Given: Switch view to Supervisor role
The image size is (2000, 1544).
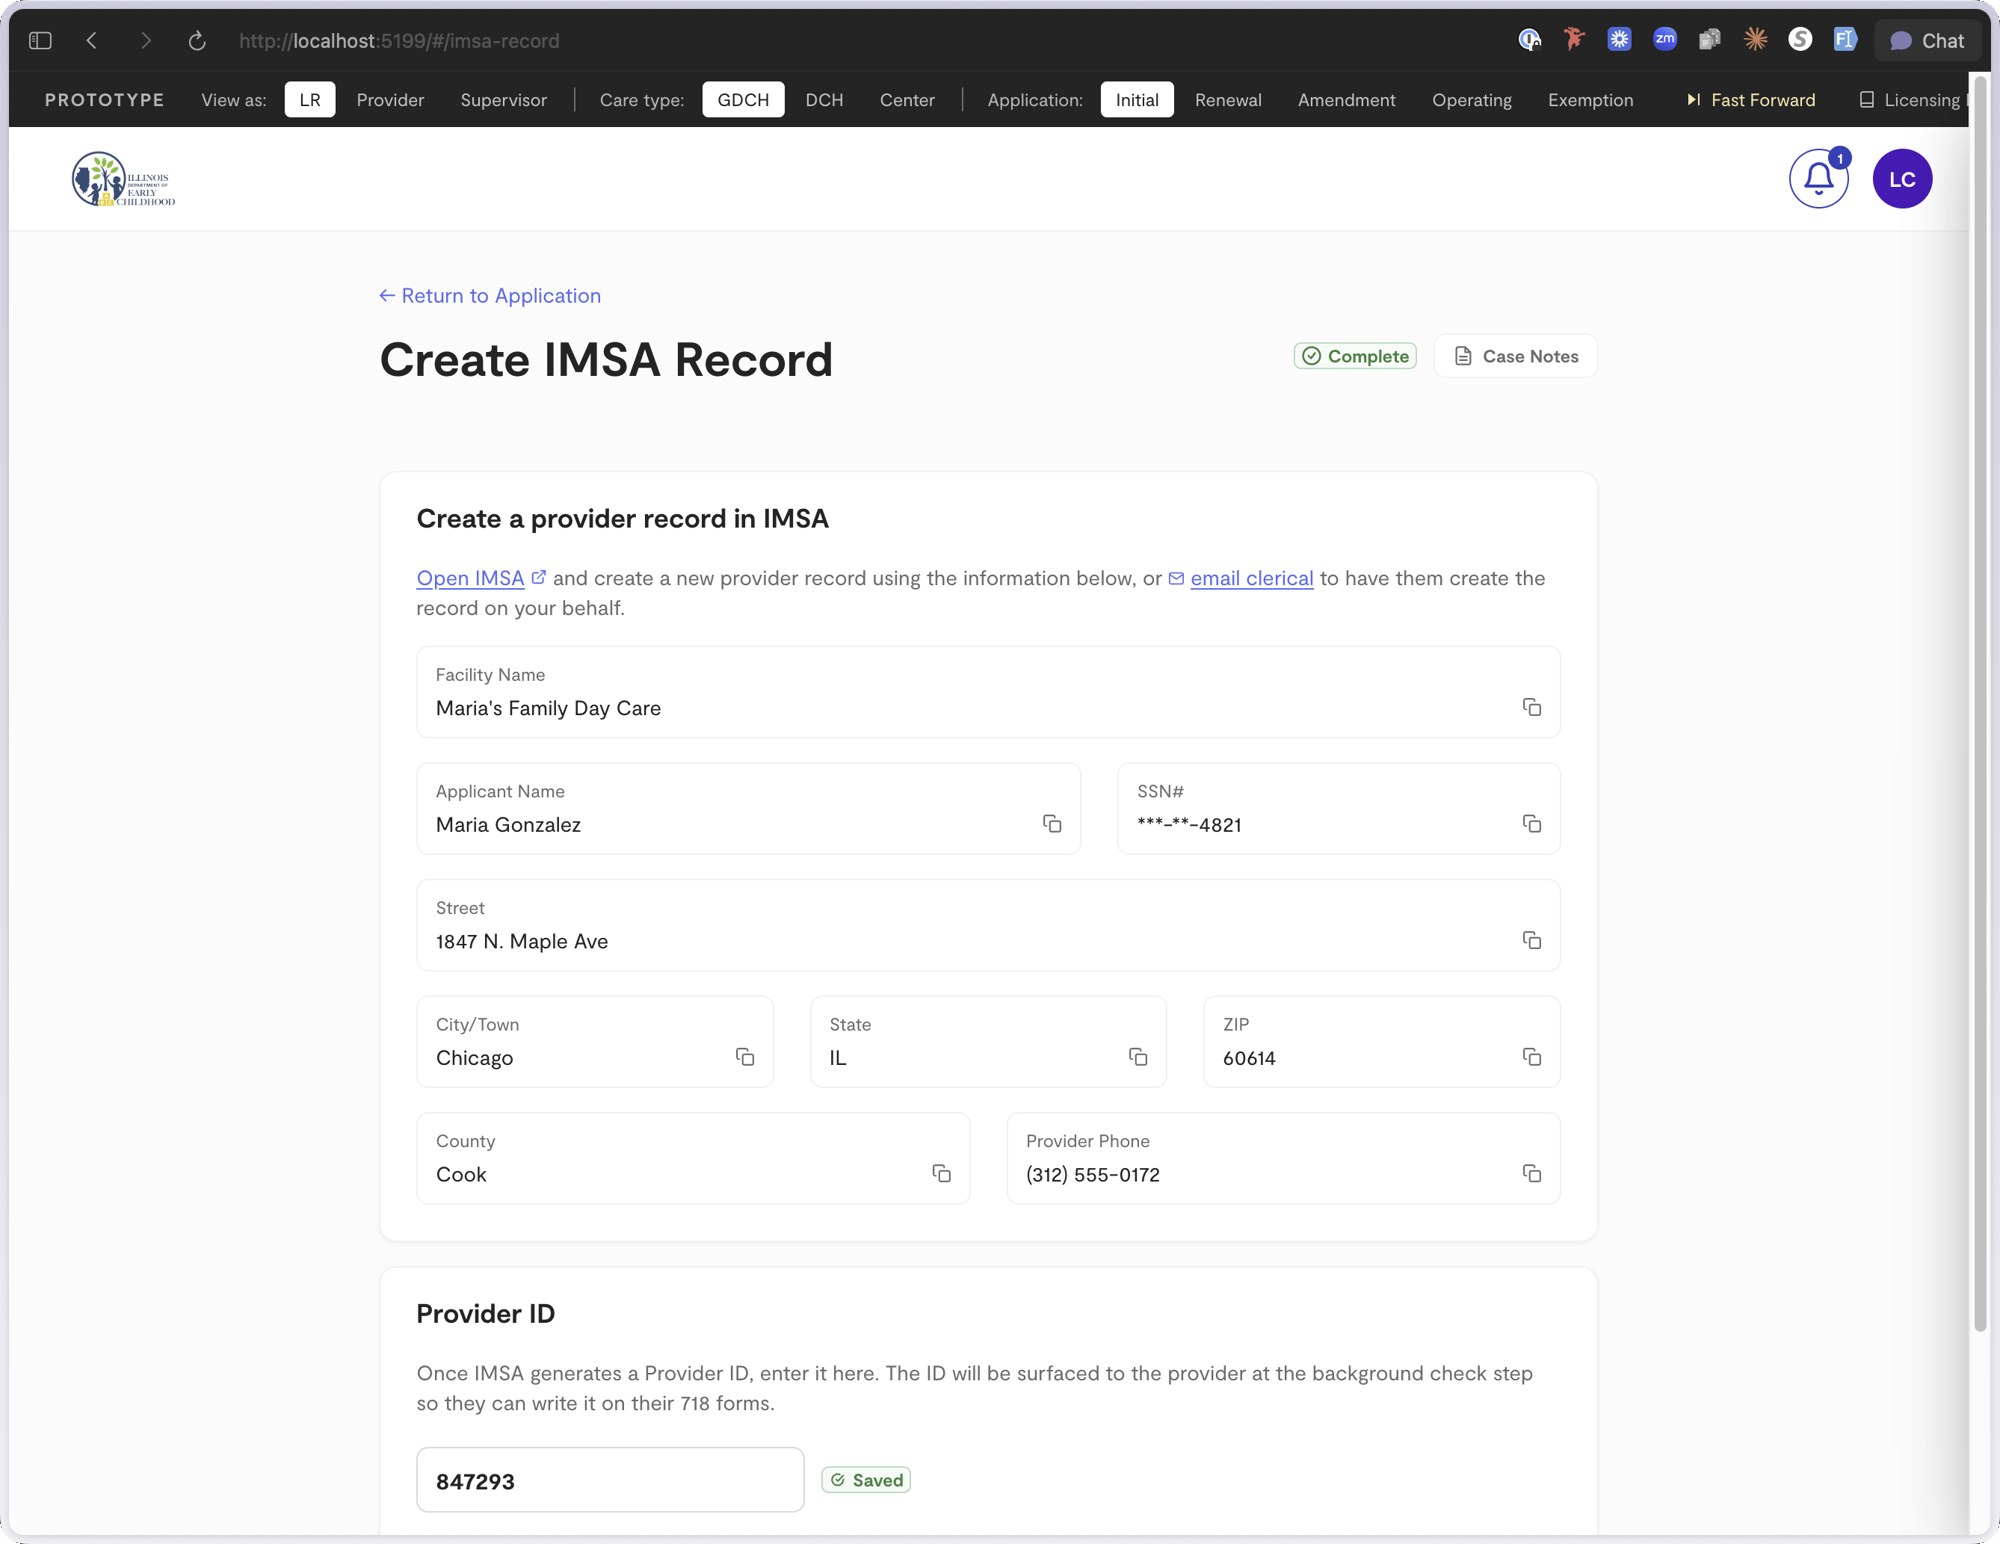Looking at the screenshot, I should pyautogui.click(x=503, y=100).
